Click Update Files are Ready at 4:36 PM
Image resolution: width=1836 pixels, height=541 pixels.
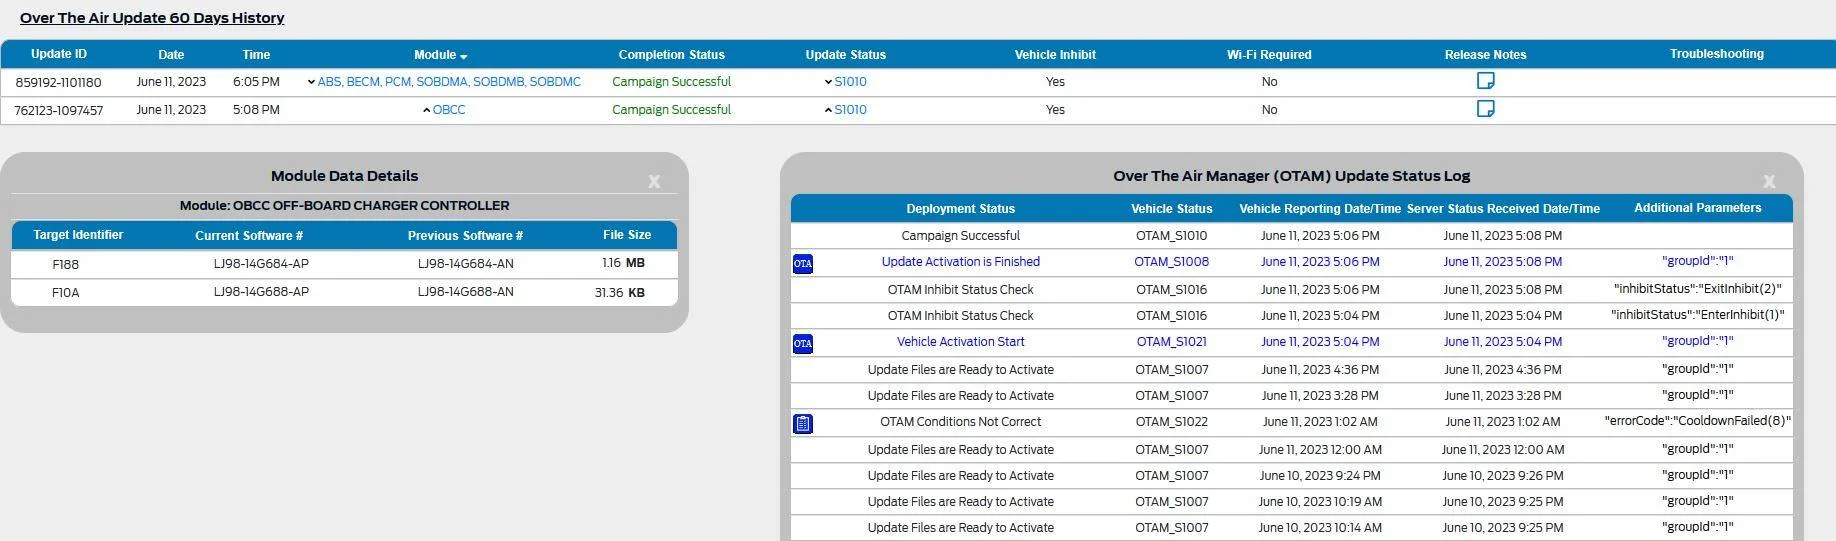pyautogui.click(x=960, y=370)
